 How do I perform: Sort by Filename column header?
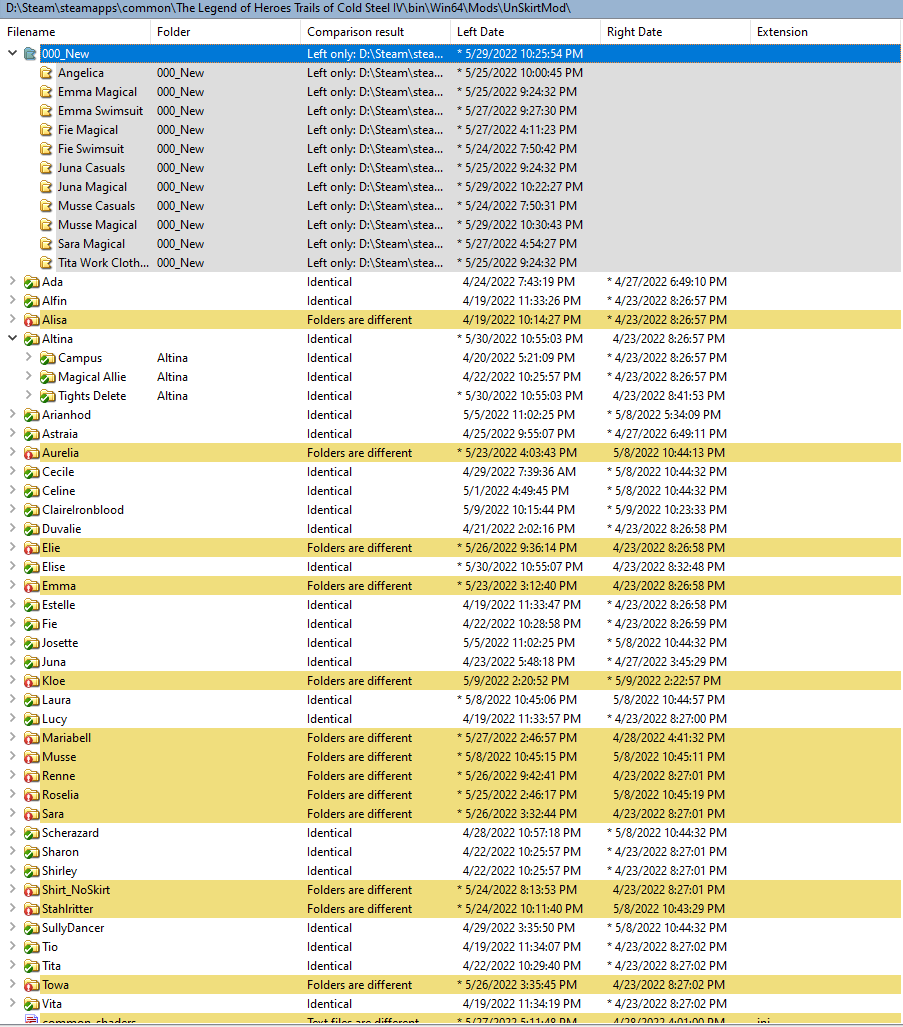coord(75,31)
